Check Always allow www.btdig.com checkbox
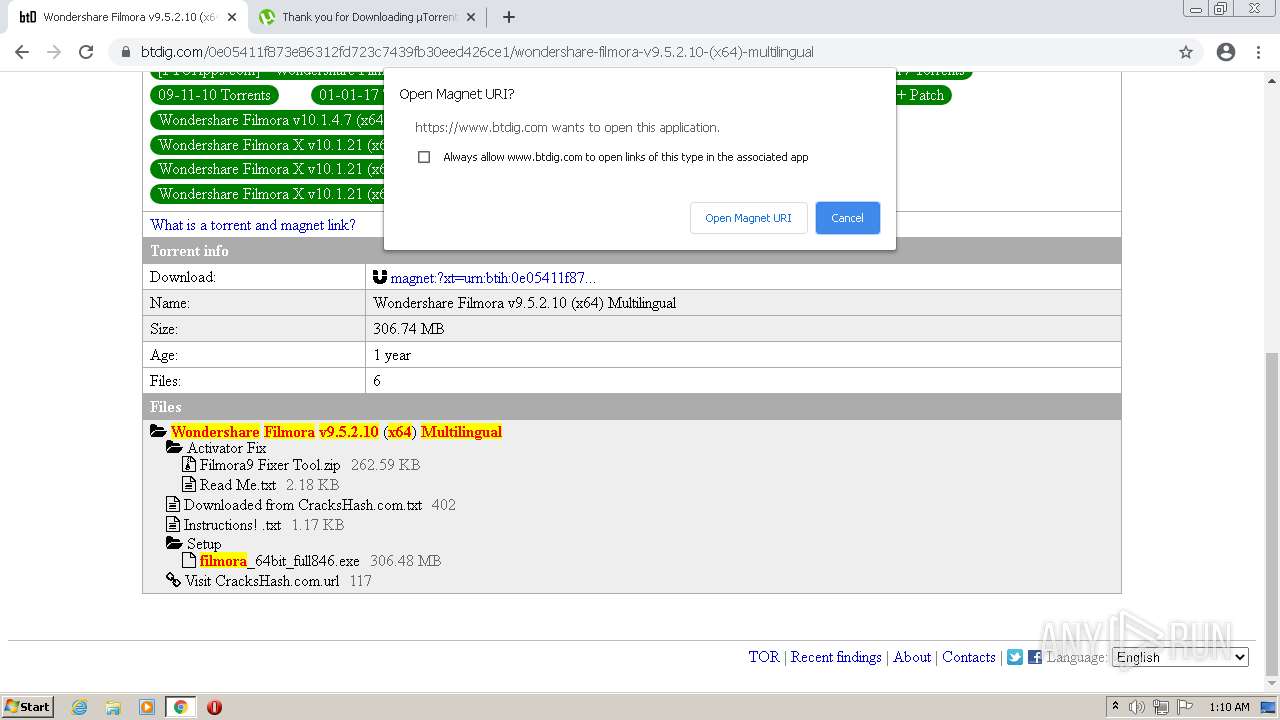 pyautogui.click(x=424, y=157)
